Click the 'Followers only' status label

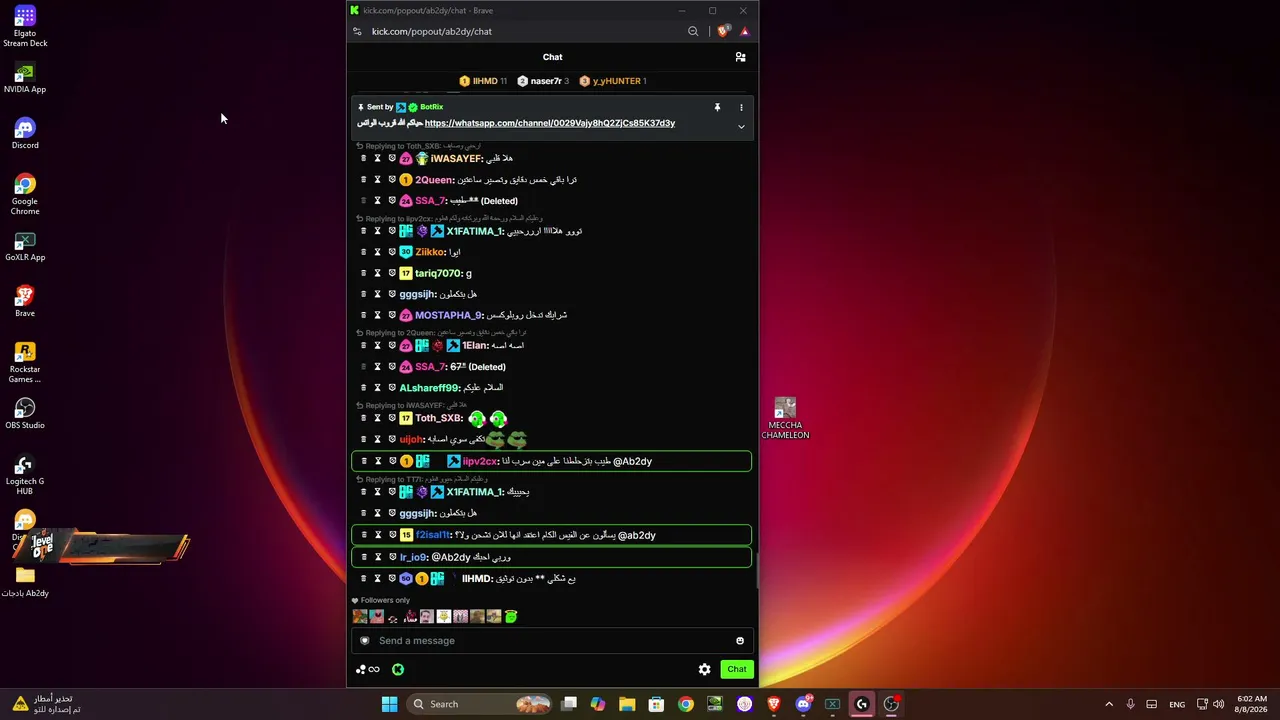(x=381, y=601)
